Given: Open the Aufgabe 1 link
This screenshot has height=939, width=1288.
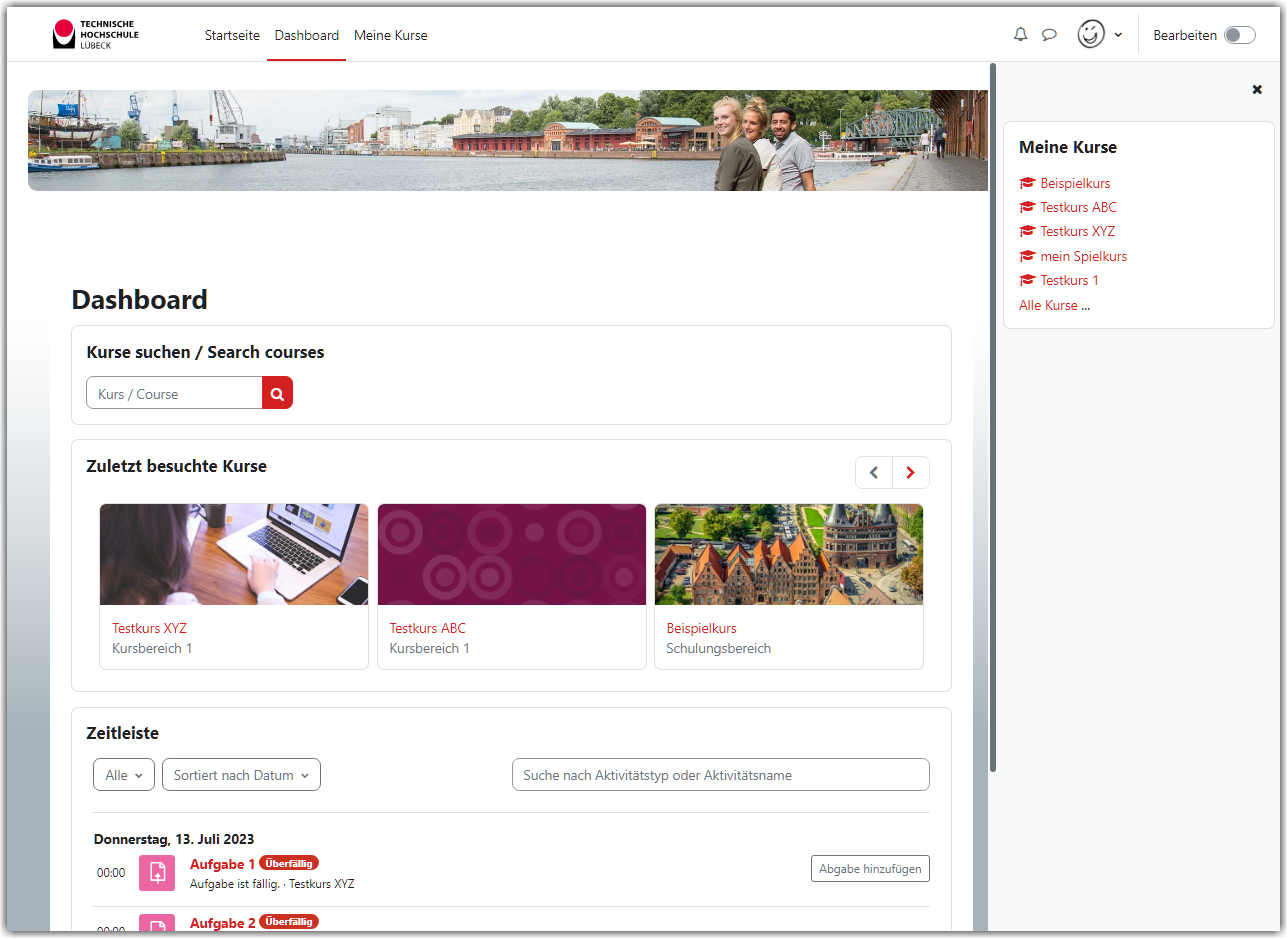Looking at the screenshot, I should click(x=223, y=864).
